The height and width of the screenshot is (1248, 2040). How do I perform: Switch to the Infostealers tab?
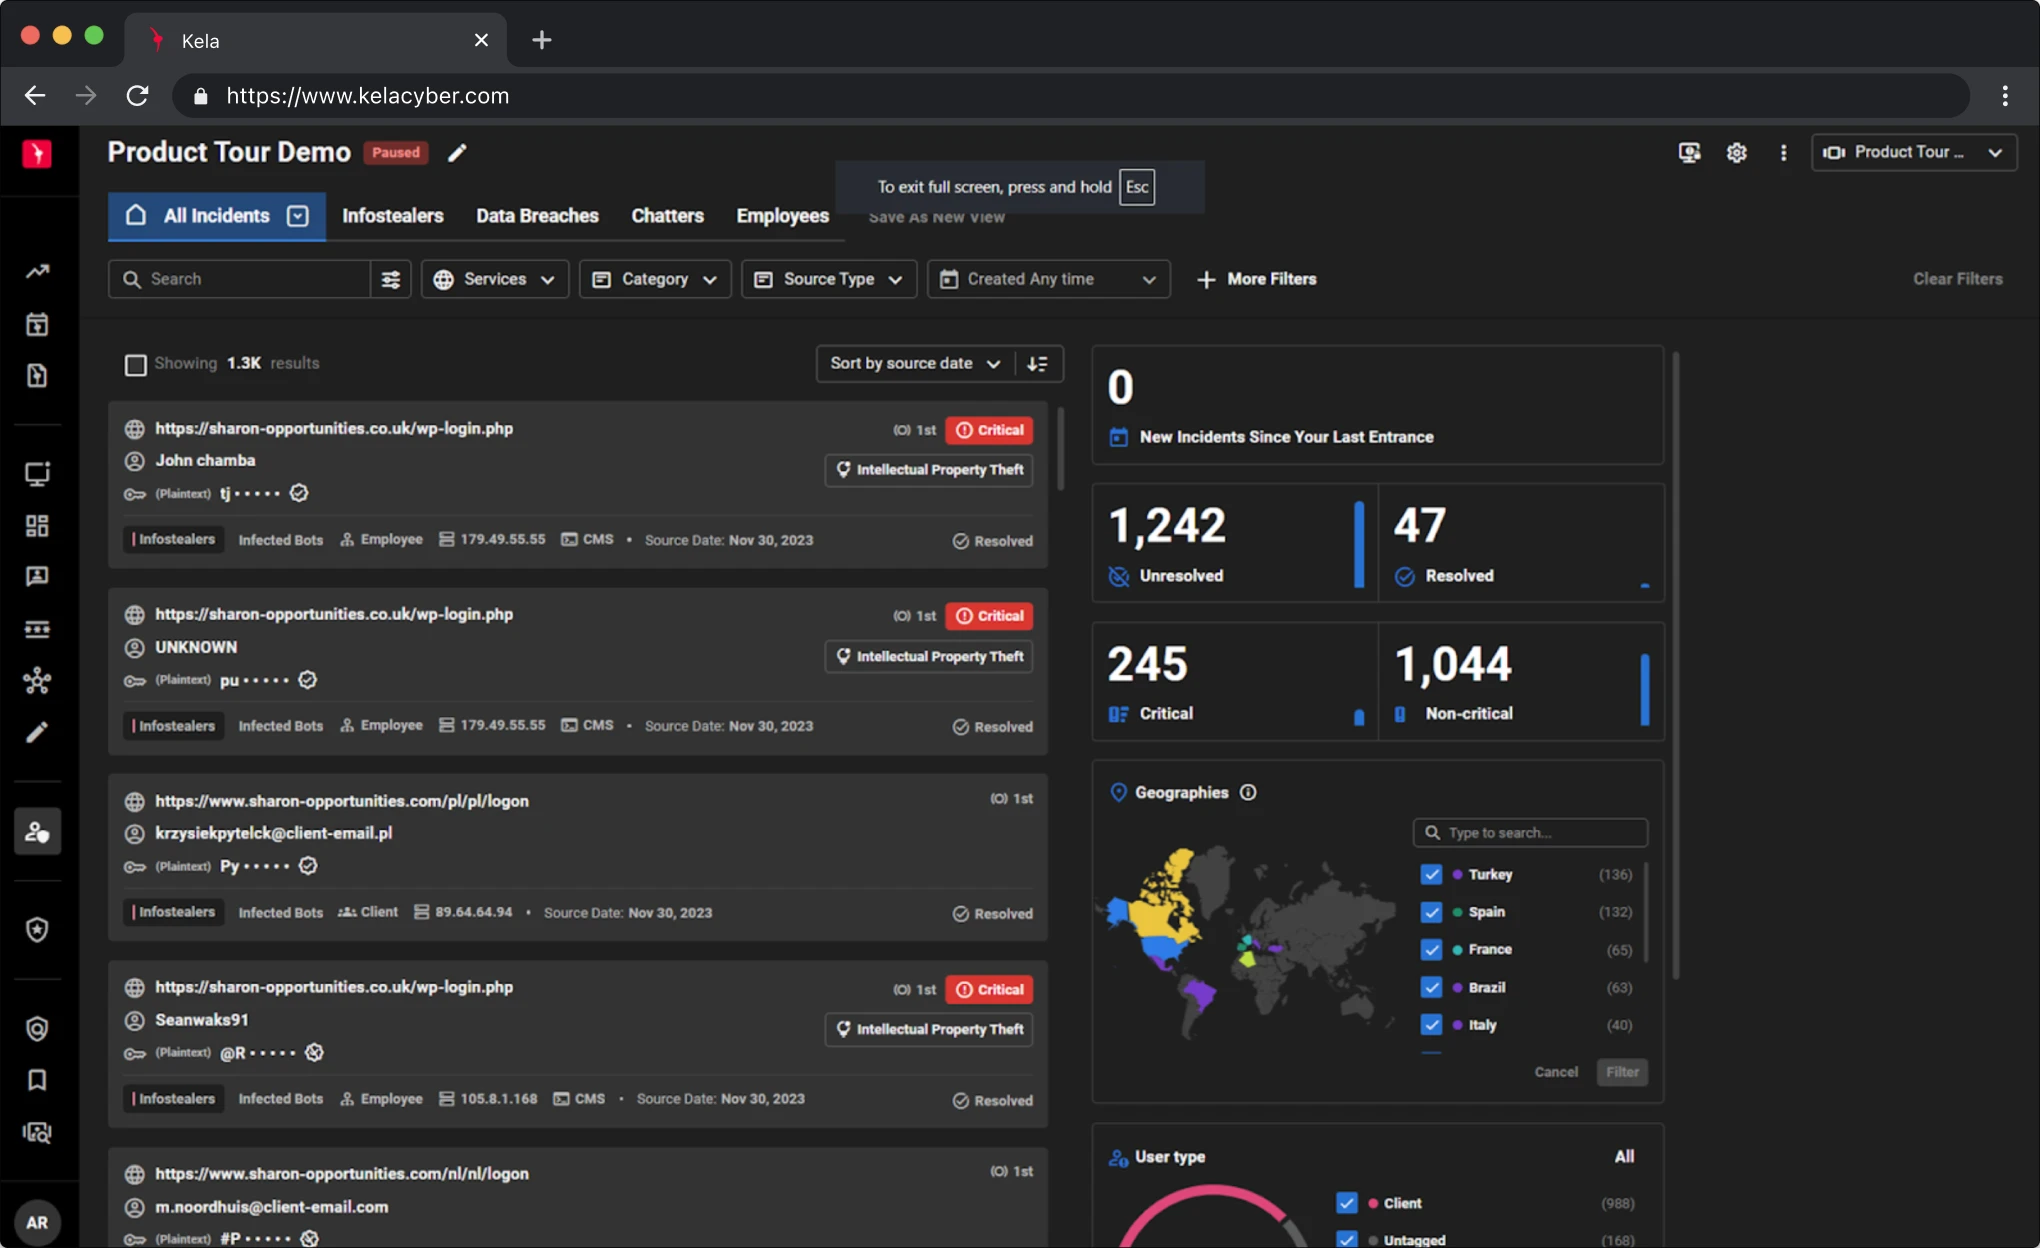pos(392,216)
